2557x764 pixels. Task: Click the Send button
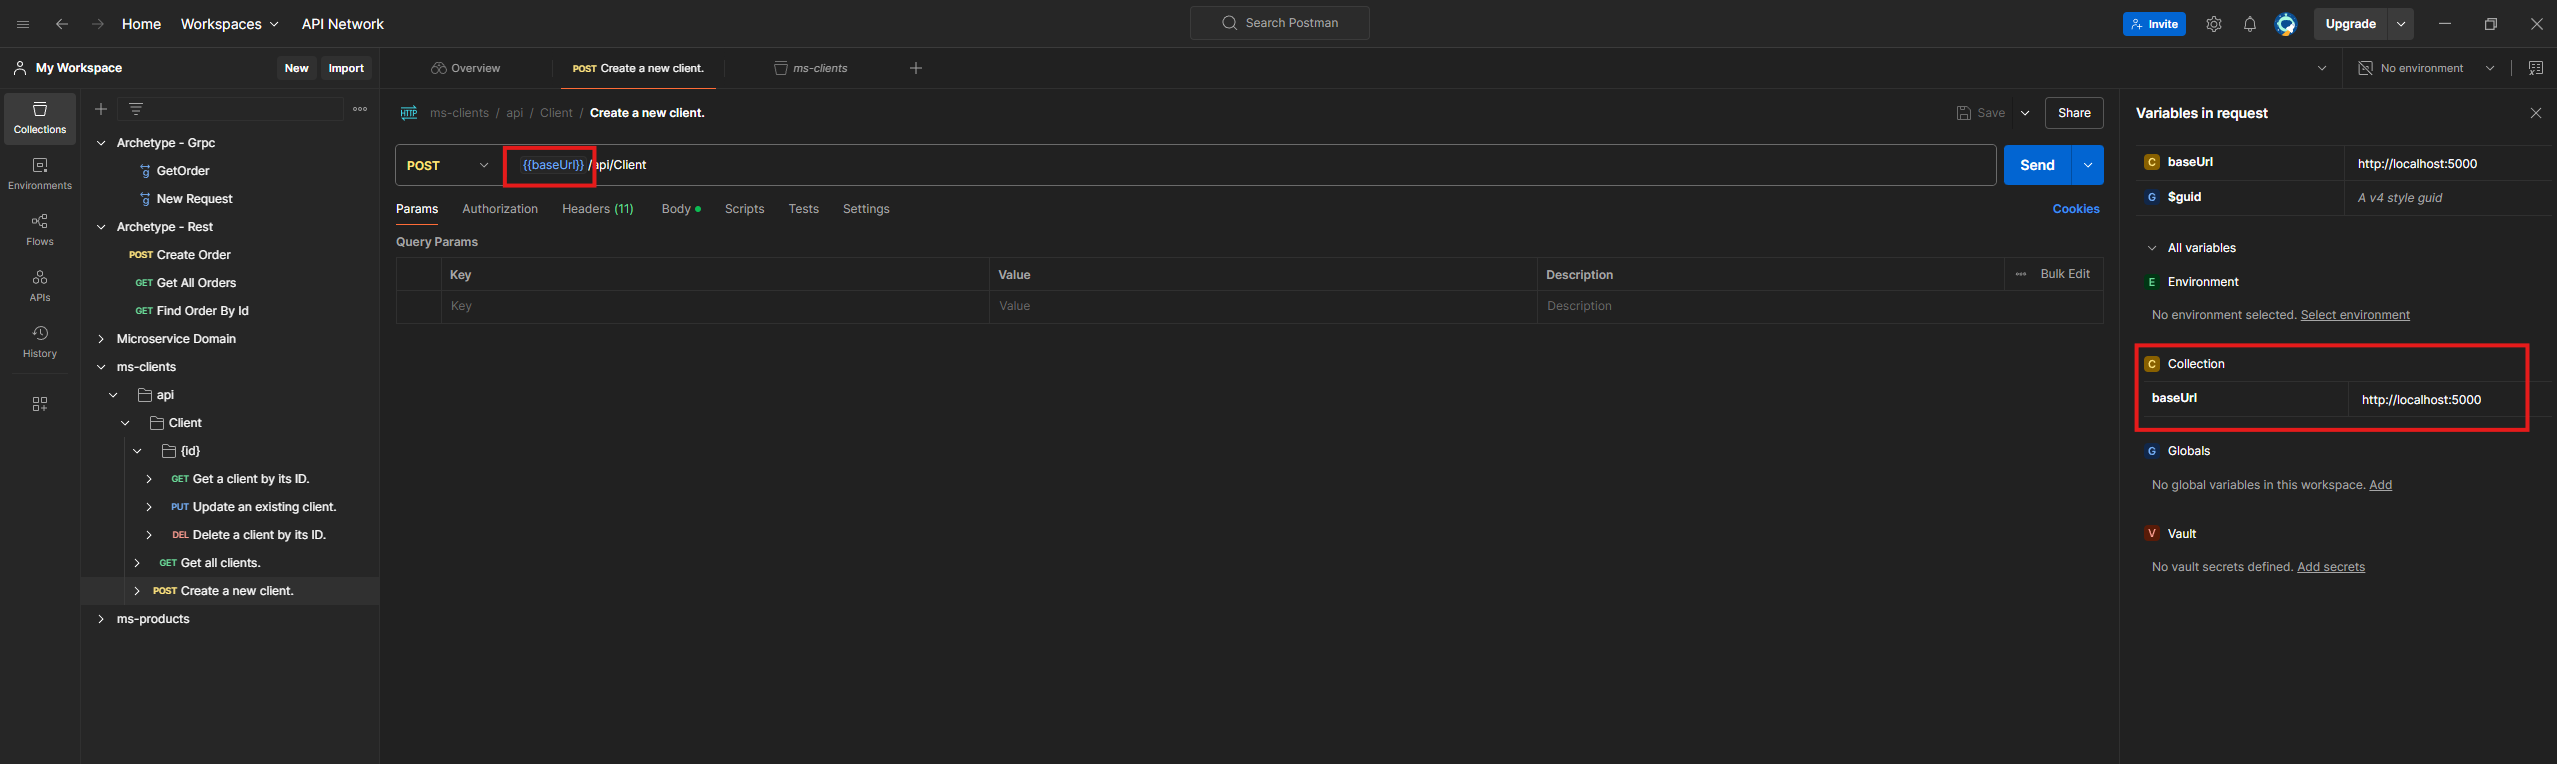point(2037,165)
